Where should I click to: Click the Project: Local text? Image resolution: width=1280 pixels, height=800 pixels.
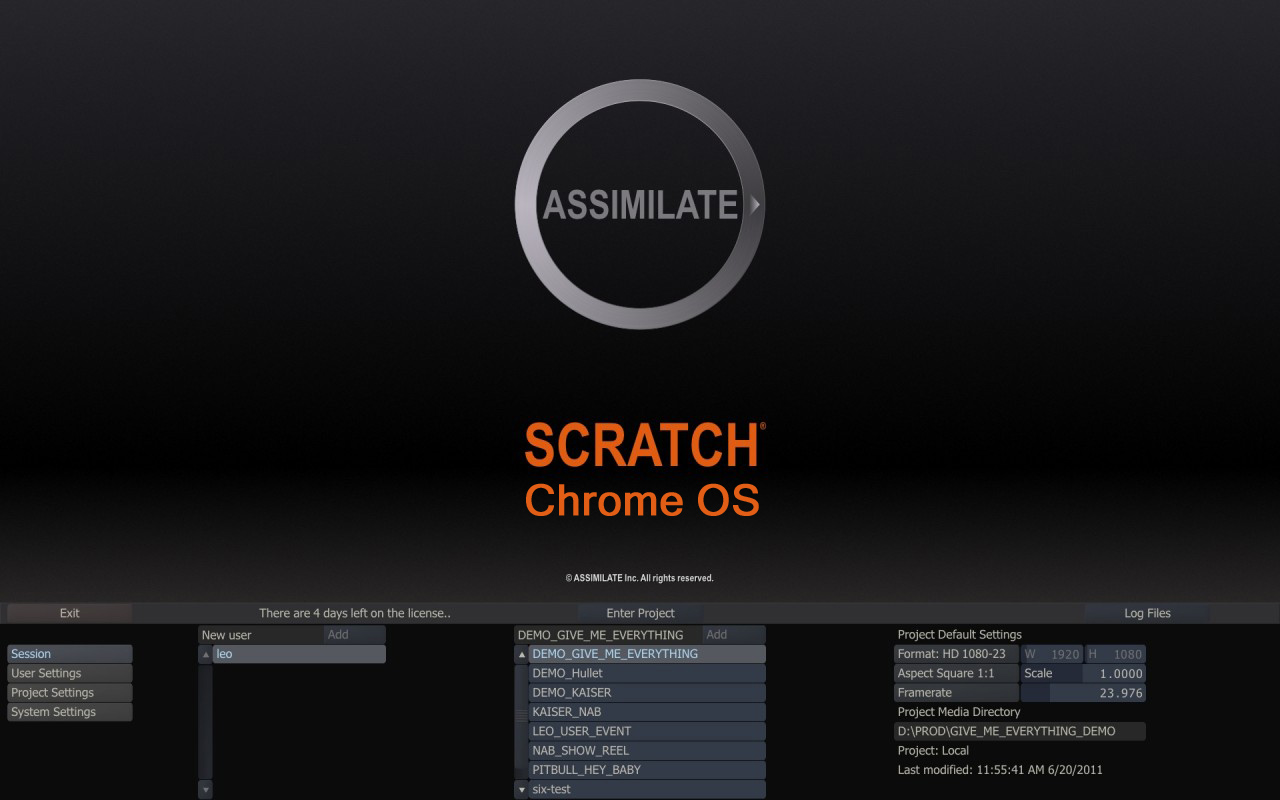(x=933, y=750)
